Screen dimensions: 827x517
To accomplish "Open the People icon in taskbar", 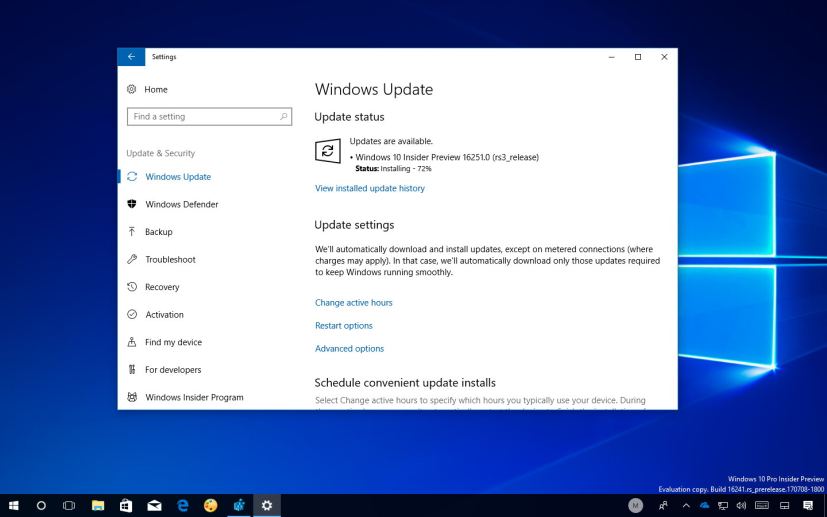I will coord(663,505).
